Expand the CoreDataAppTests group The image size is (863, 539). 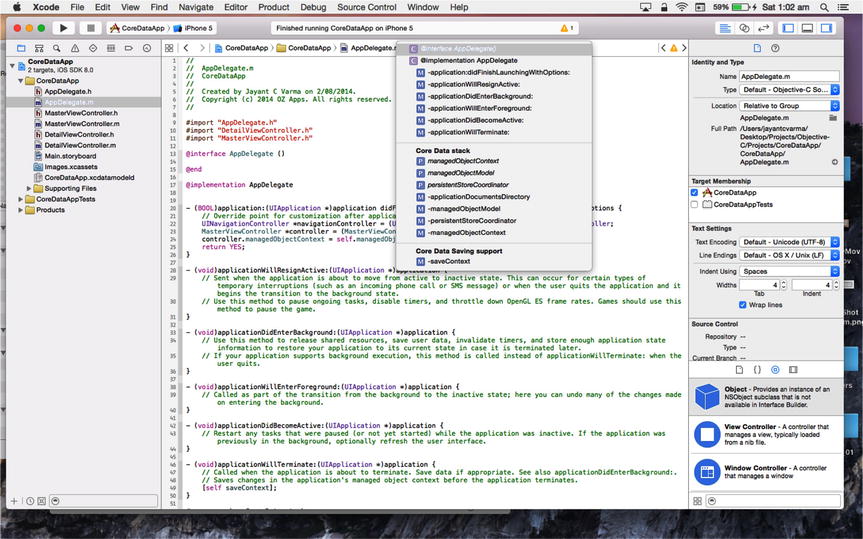point(20,199)
